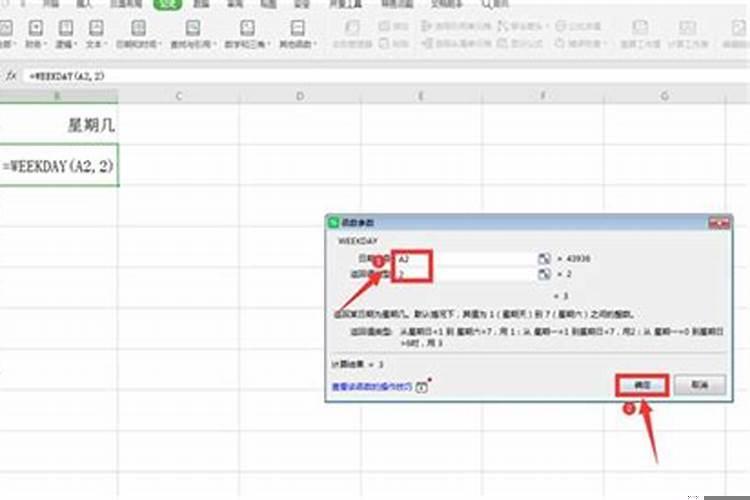
Task: Open the 逻辑 logical functions icon
Action: tap(66, 30)
